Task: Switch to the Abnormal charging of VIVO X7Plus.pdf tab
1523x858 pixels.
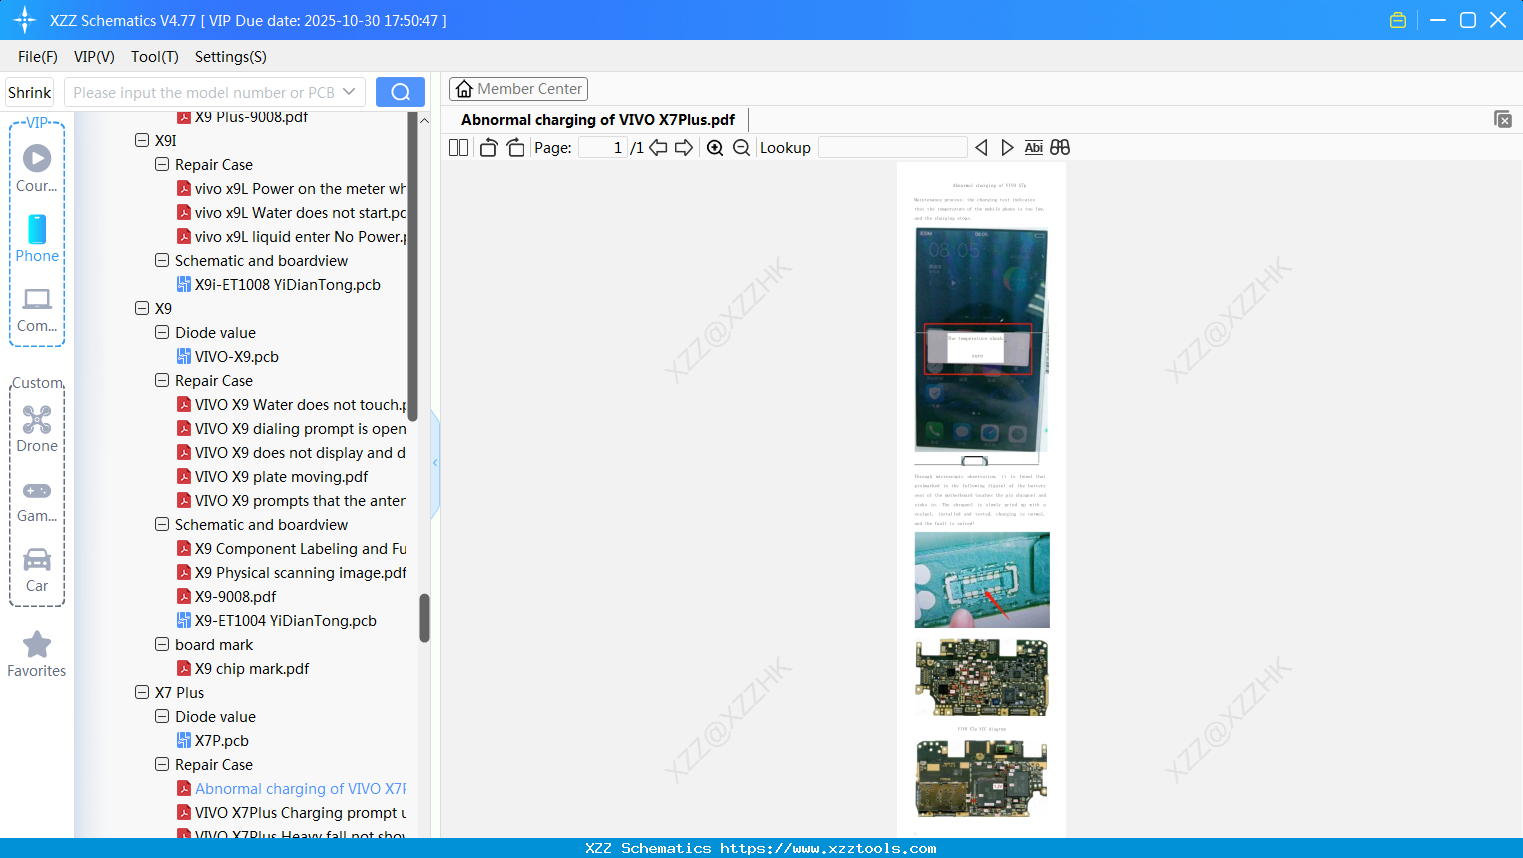Action: coord(598,120)
